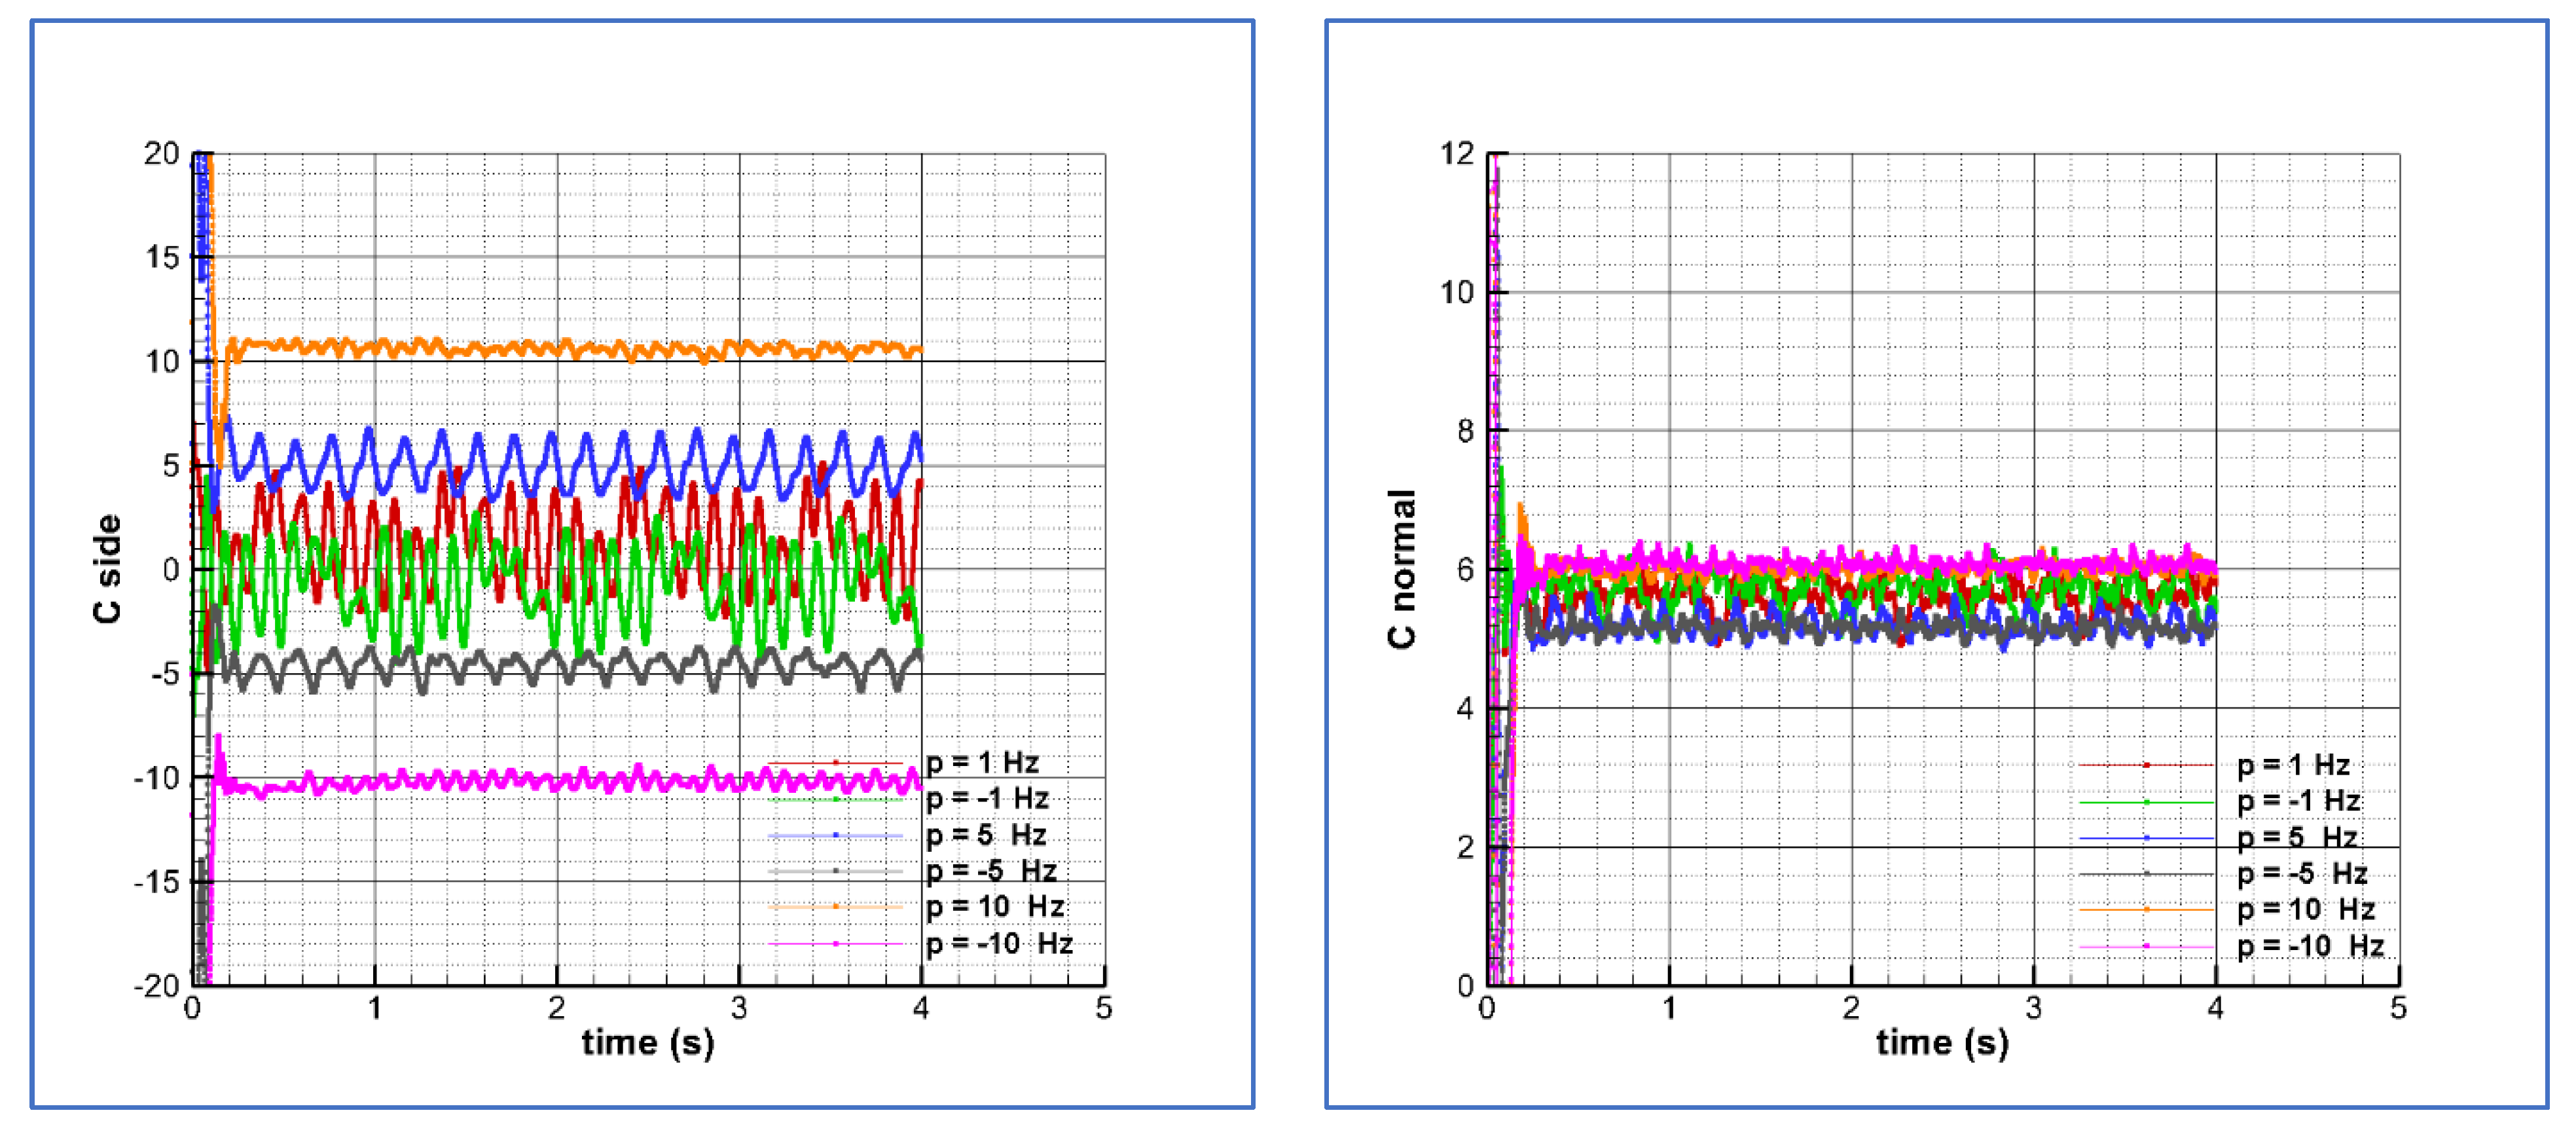Select the p = 5 Hz legend label in the C side plot

[x=986, y=835]
